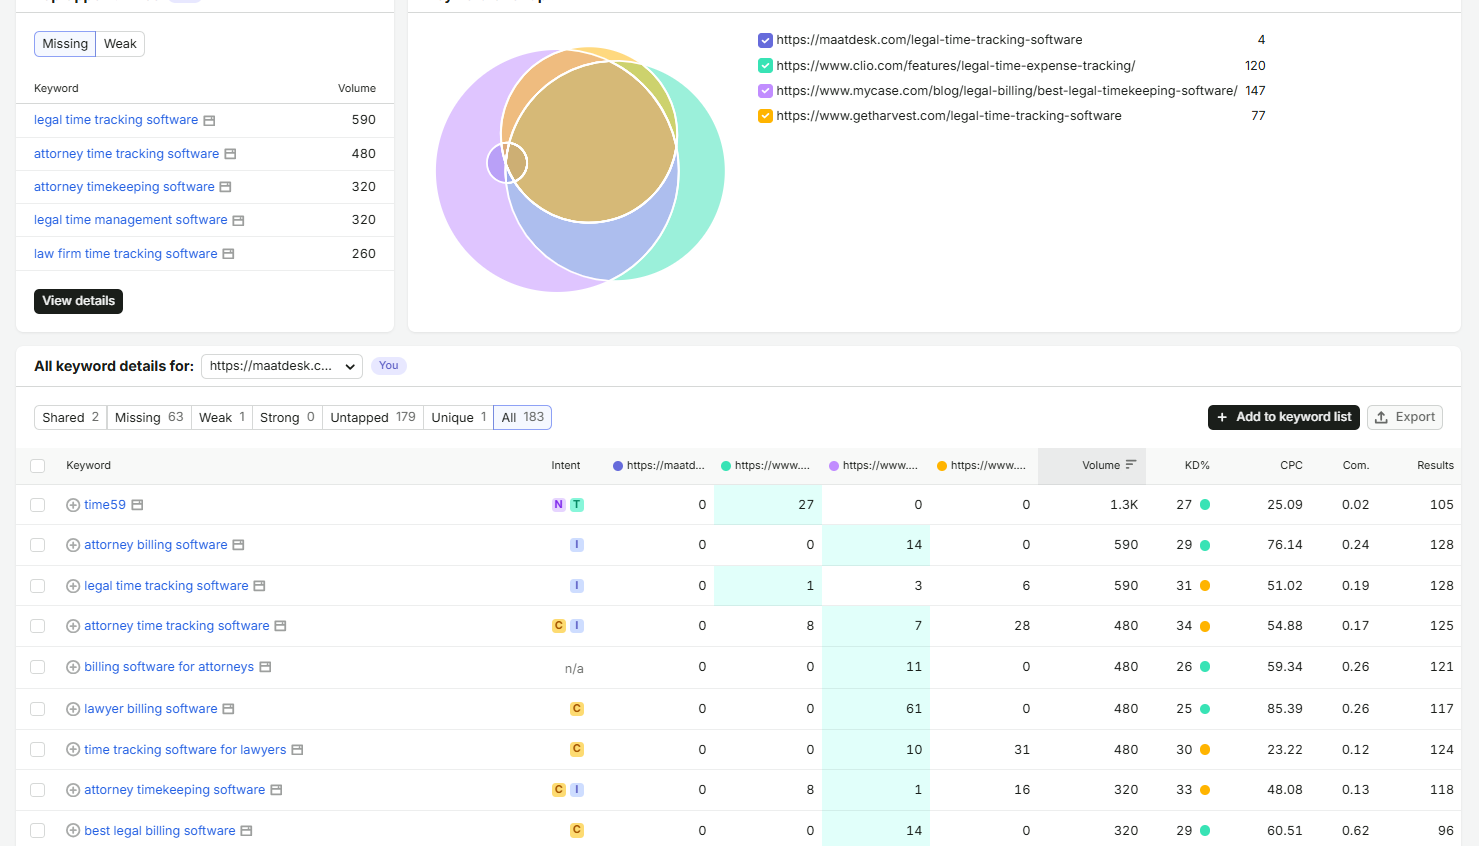Sort by the CPC column header
Image resolution: width=1479 pixels, height=846 pixels.
pyautogui.click(x=1291, y=466)
